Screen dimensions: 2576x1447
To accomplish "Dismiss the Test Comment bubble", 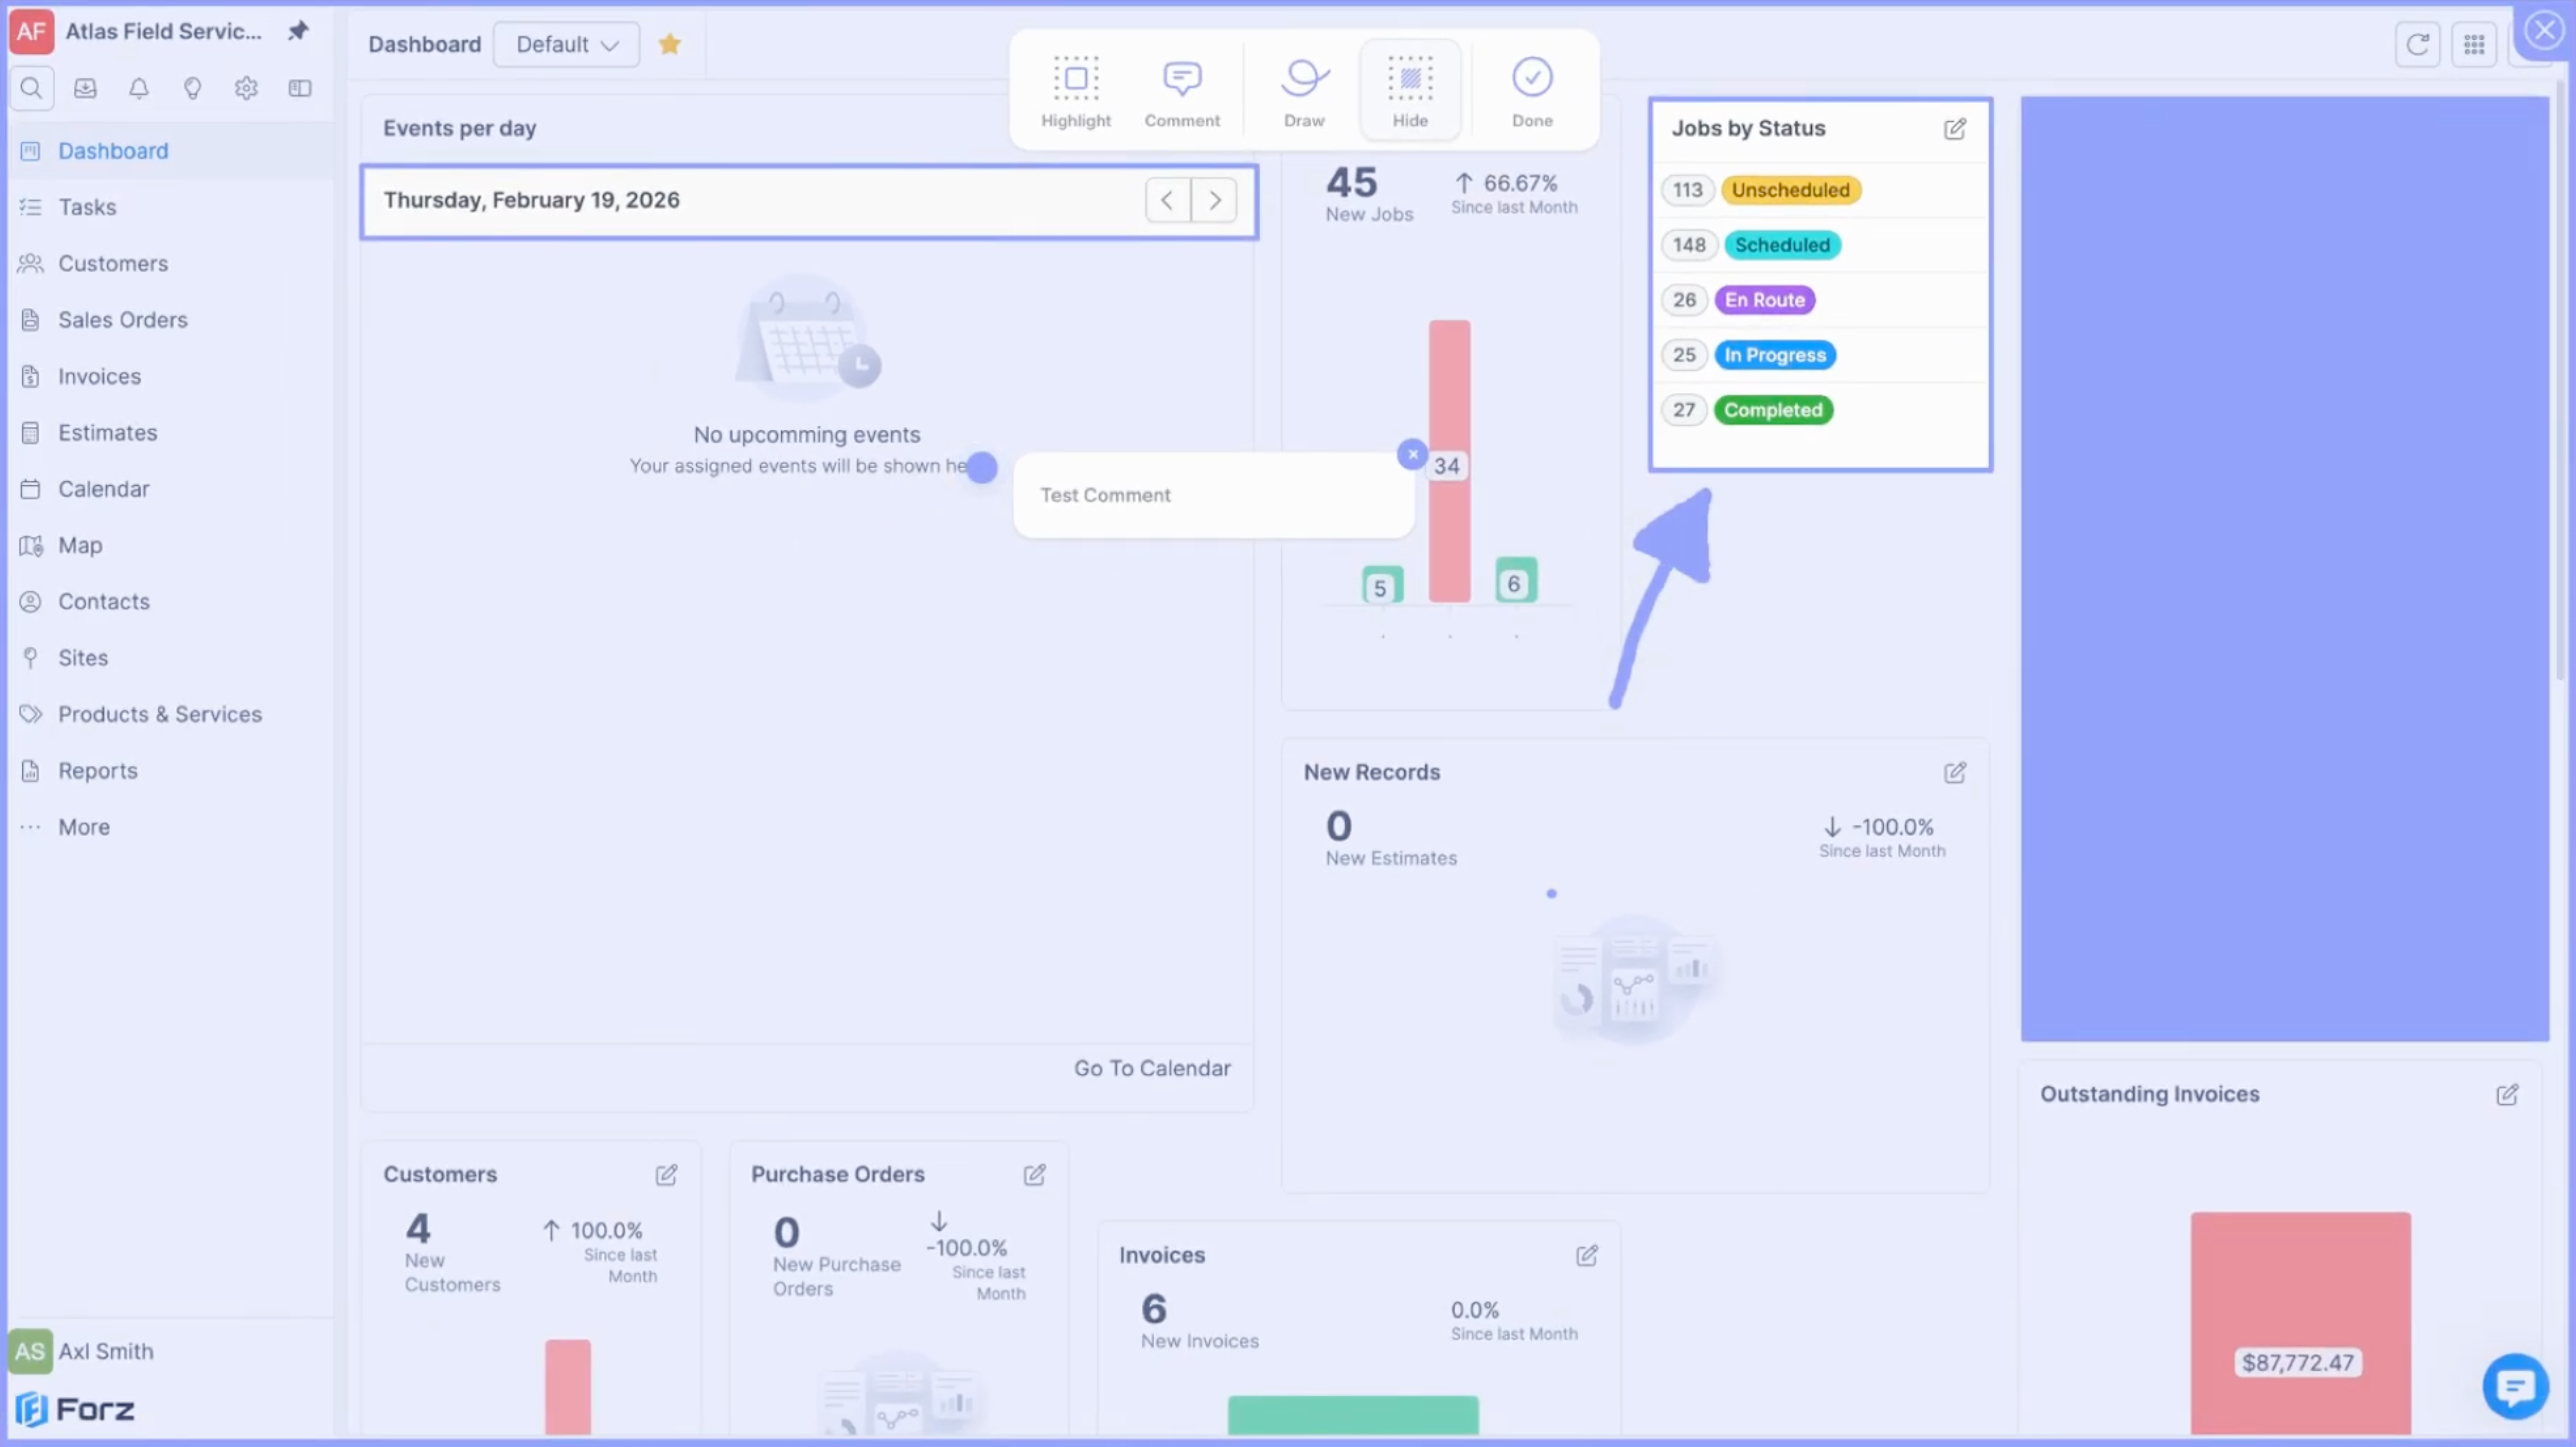I will tap(1411, 454).
